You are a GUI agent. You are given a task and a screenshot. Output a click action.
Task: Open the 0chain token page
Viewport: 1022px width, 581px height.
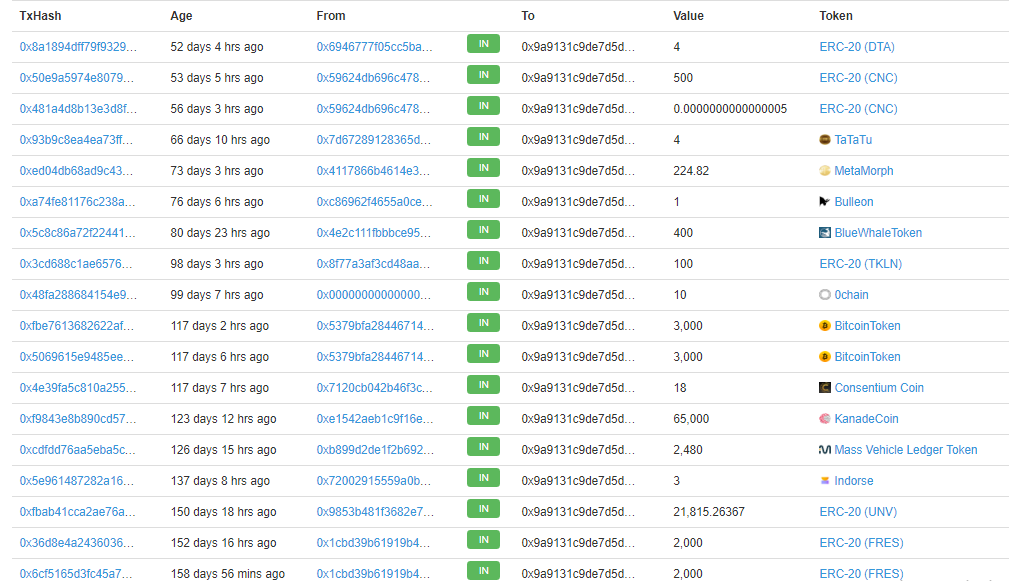coord(851,295)
